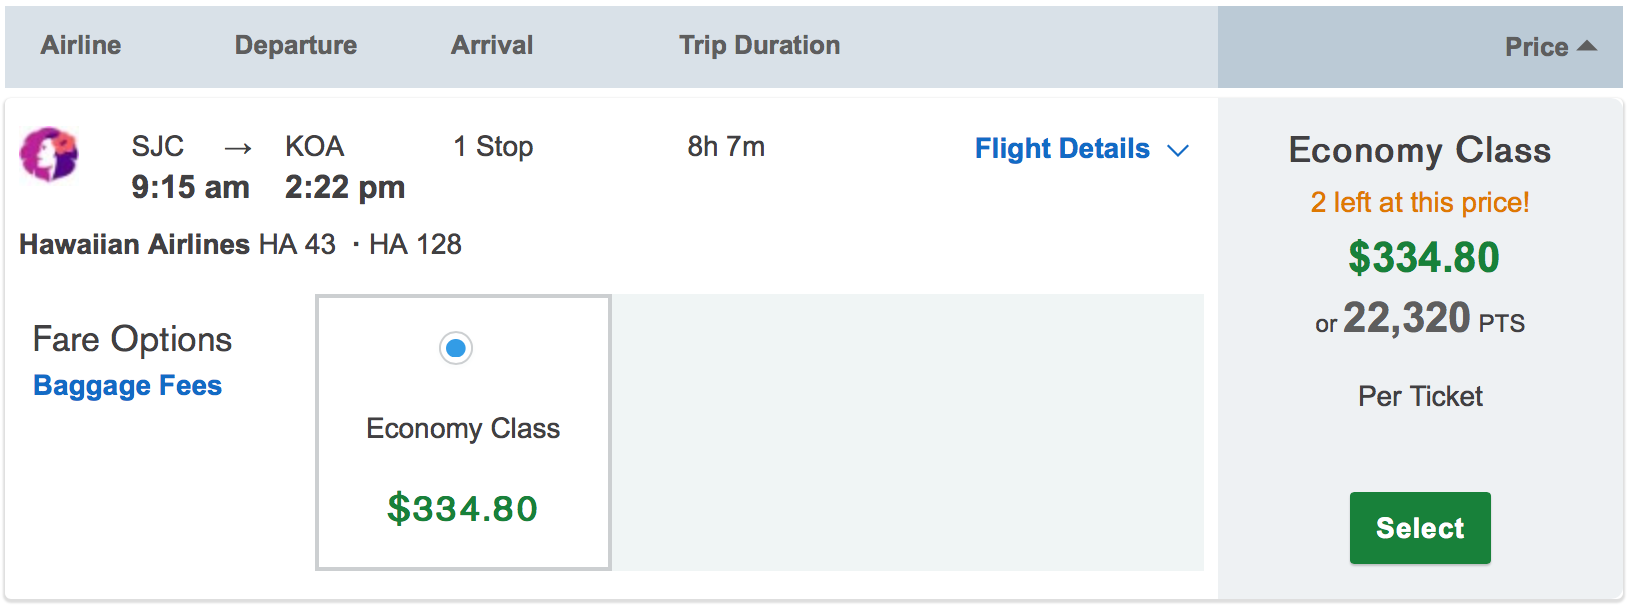Open the Flight Details link
1630x608 pixels.
[x=1062, y=149]
